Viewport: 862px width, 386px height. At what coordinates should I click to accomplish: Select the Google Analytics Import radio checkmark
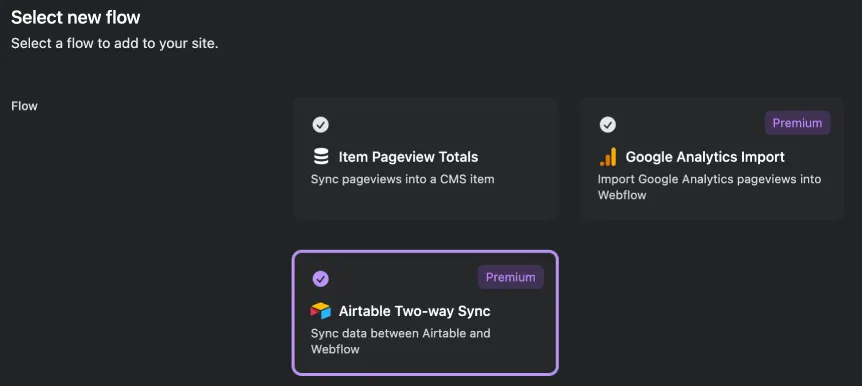point(607,125)
